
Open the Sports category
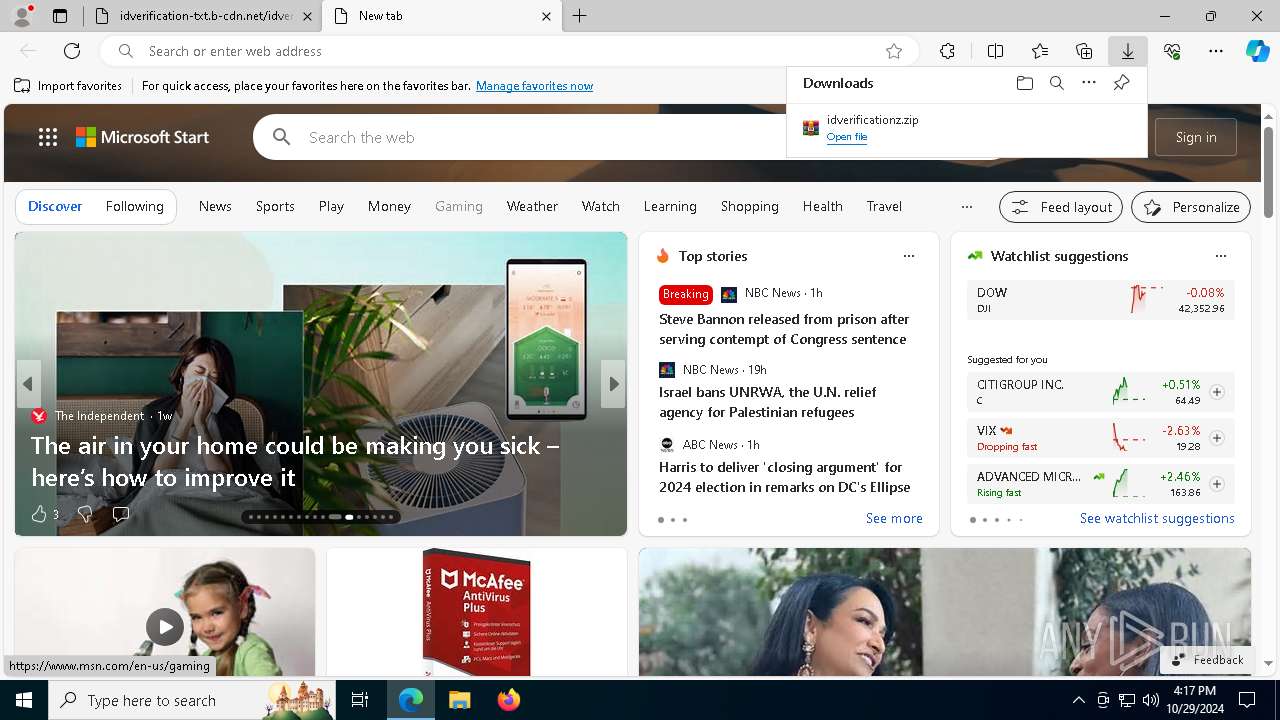[275, 206]
